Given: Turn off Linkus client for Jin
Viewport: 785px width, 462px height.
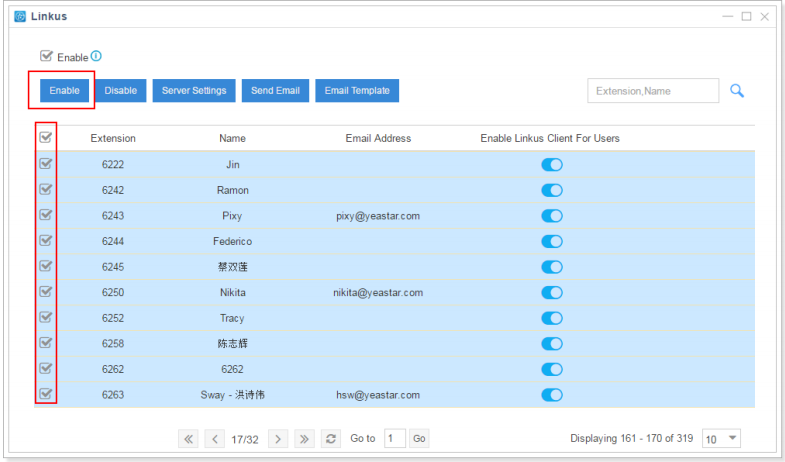Looking at the screenshot, I should point(551,164).
